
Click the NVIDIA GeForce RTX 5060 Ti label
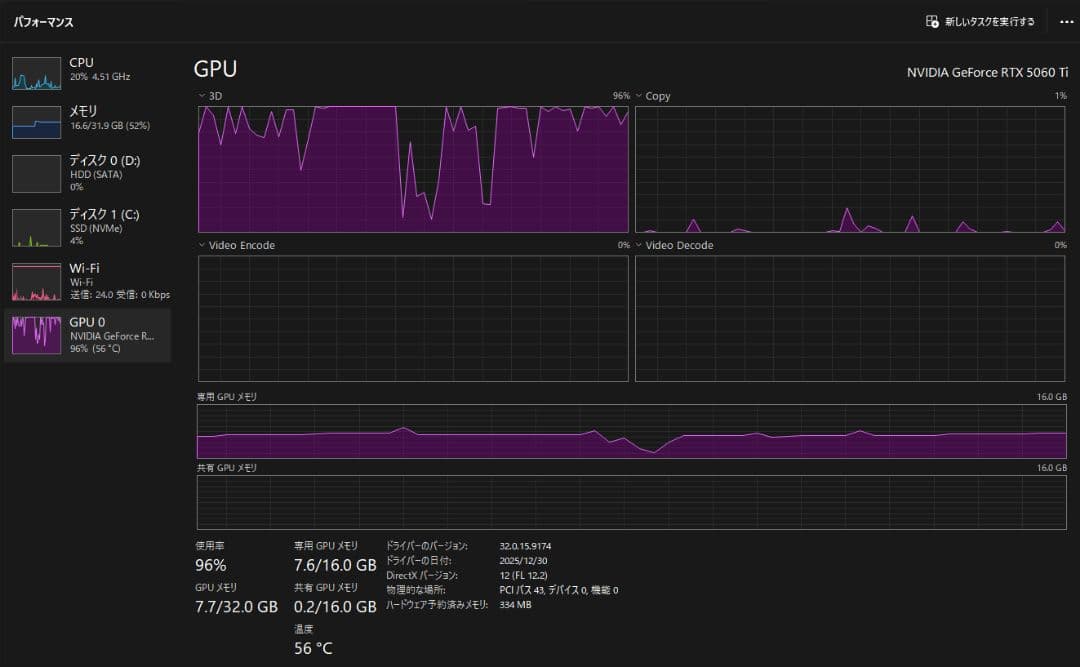[x=986, y=72]
